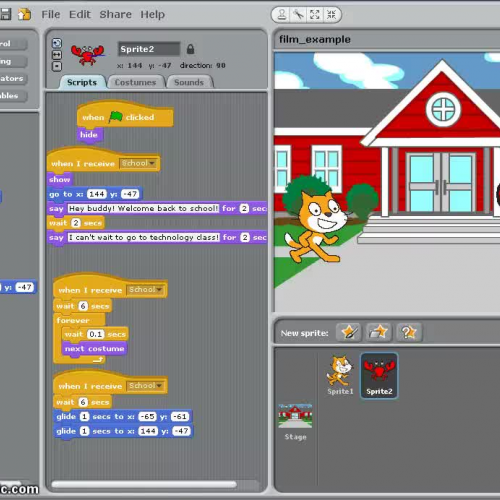Switch to the Scripts tab
This screenshot has height=500, width=500.
point(82,82)
